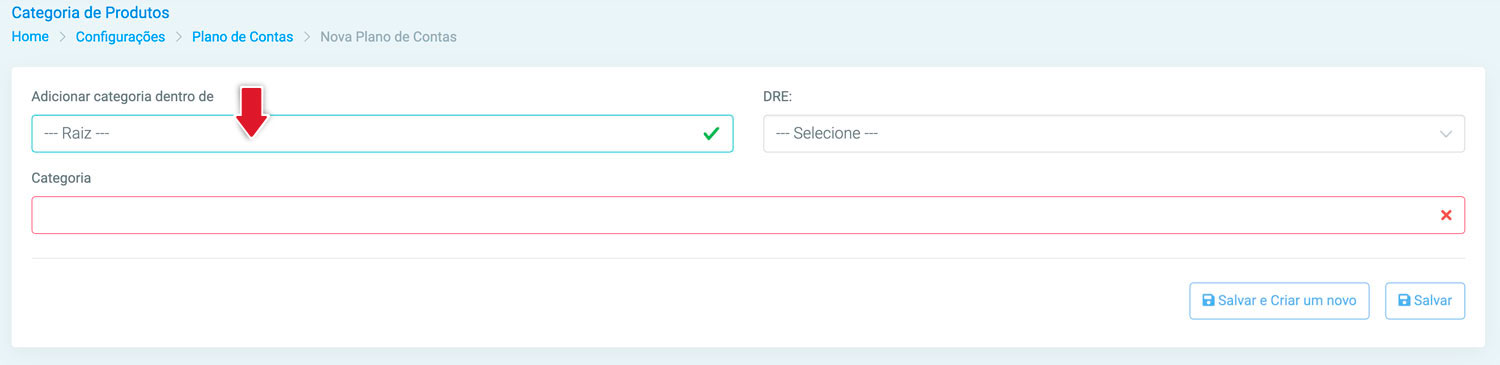Save the form with the Salvar button text

pos(1433,301)
